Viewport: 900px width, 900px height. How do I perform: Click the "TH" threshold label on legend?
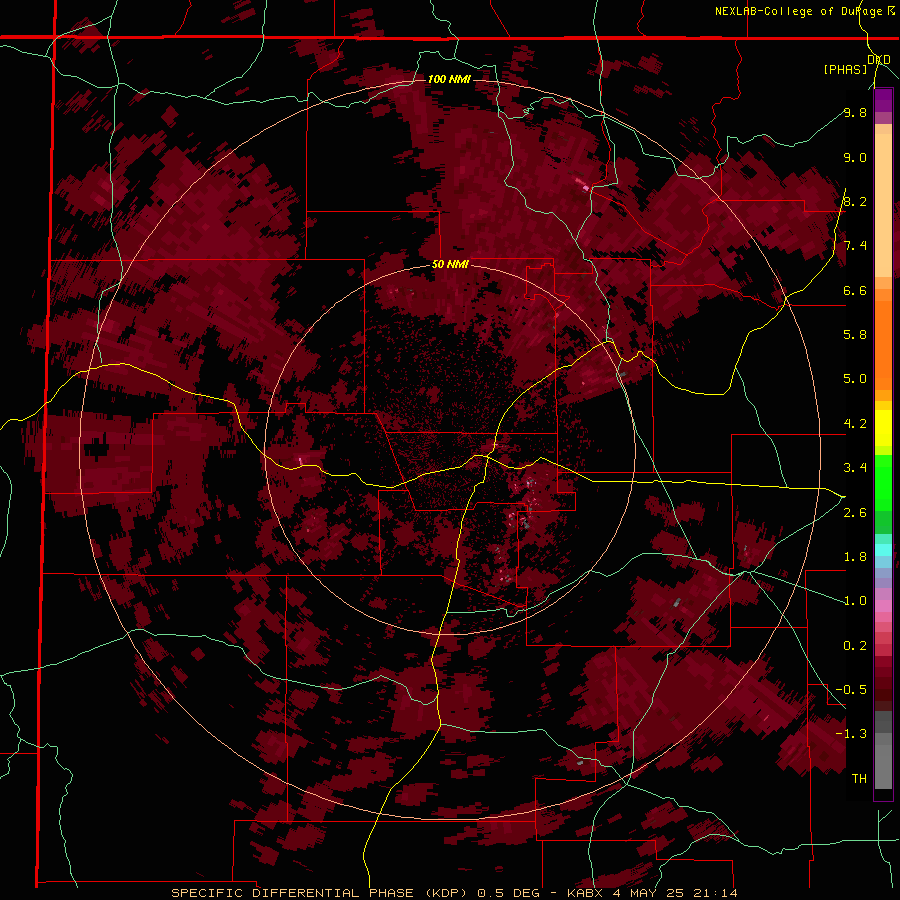[x=859, y=779]
